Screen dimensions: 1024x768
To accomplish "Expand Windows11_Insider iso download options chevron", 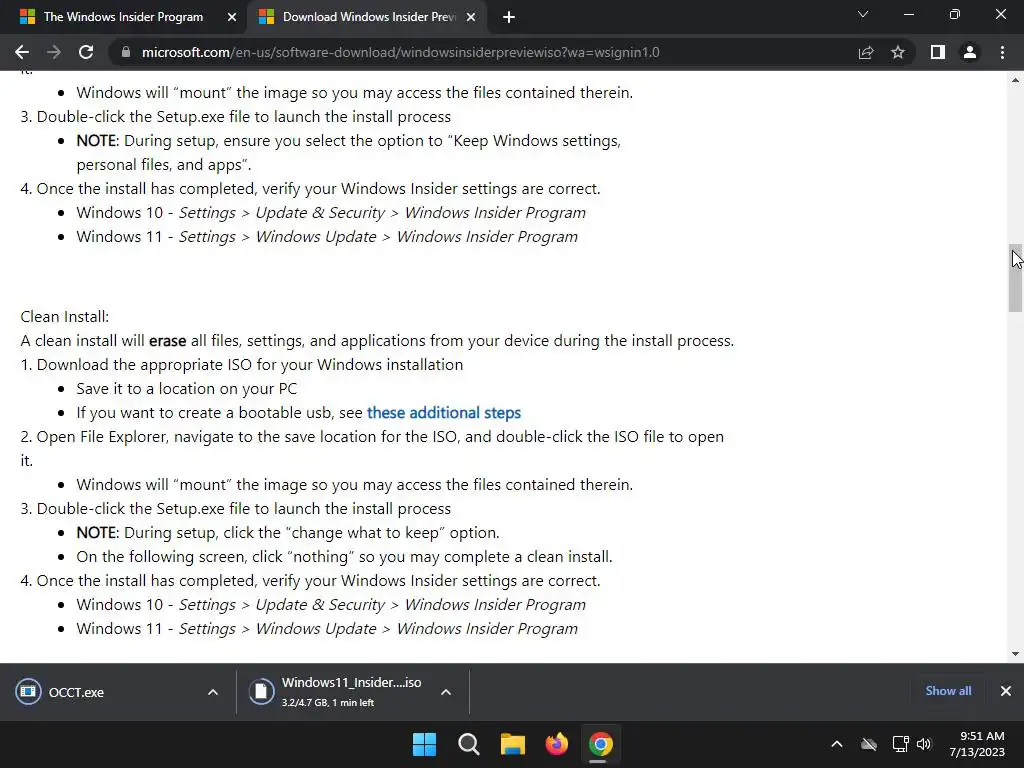I will 446,692.
